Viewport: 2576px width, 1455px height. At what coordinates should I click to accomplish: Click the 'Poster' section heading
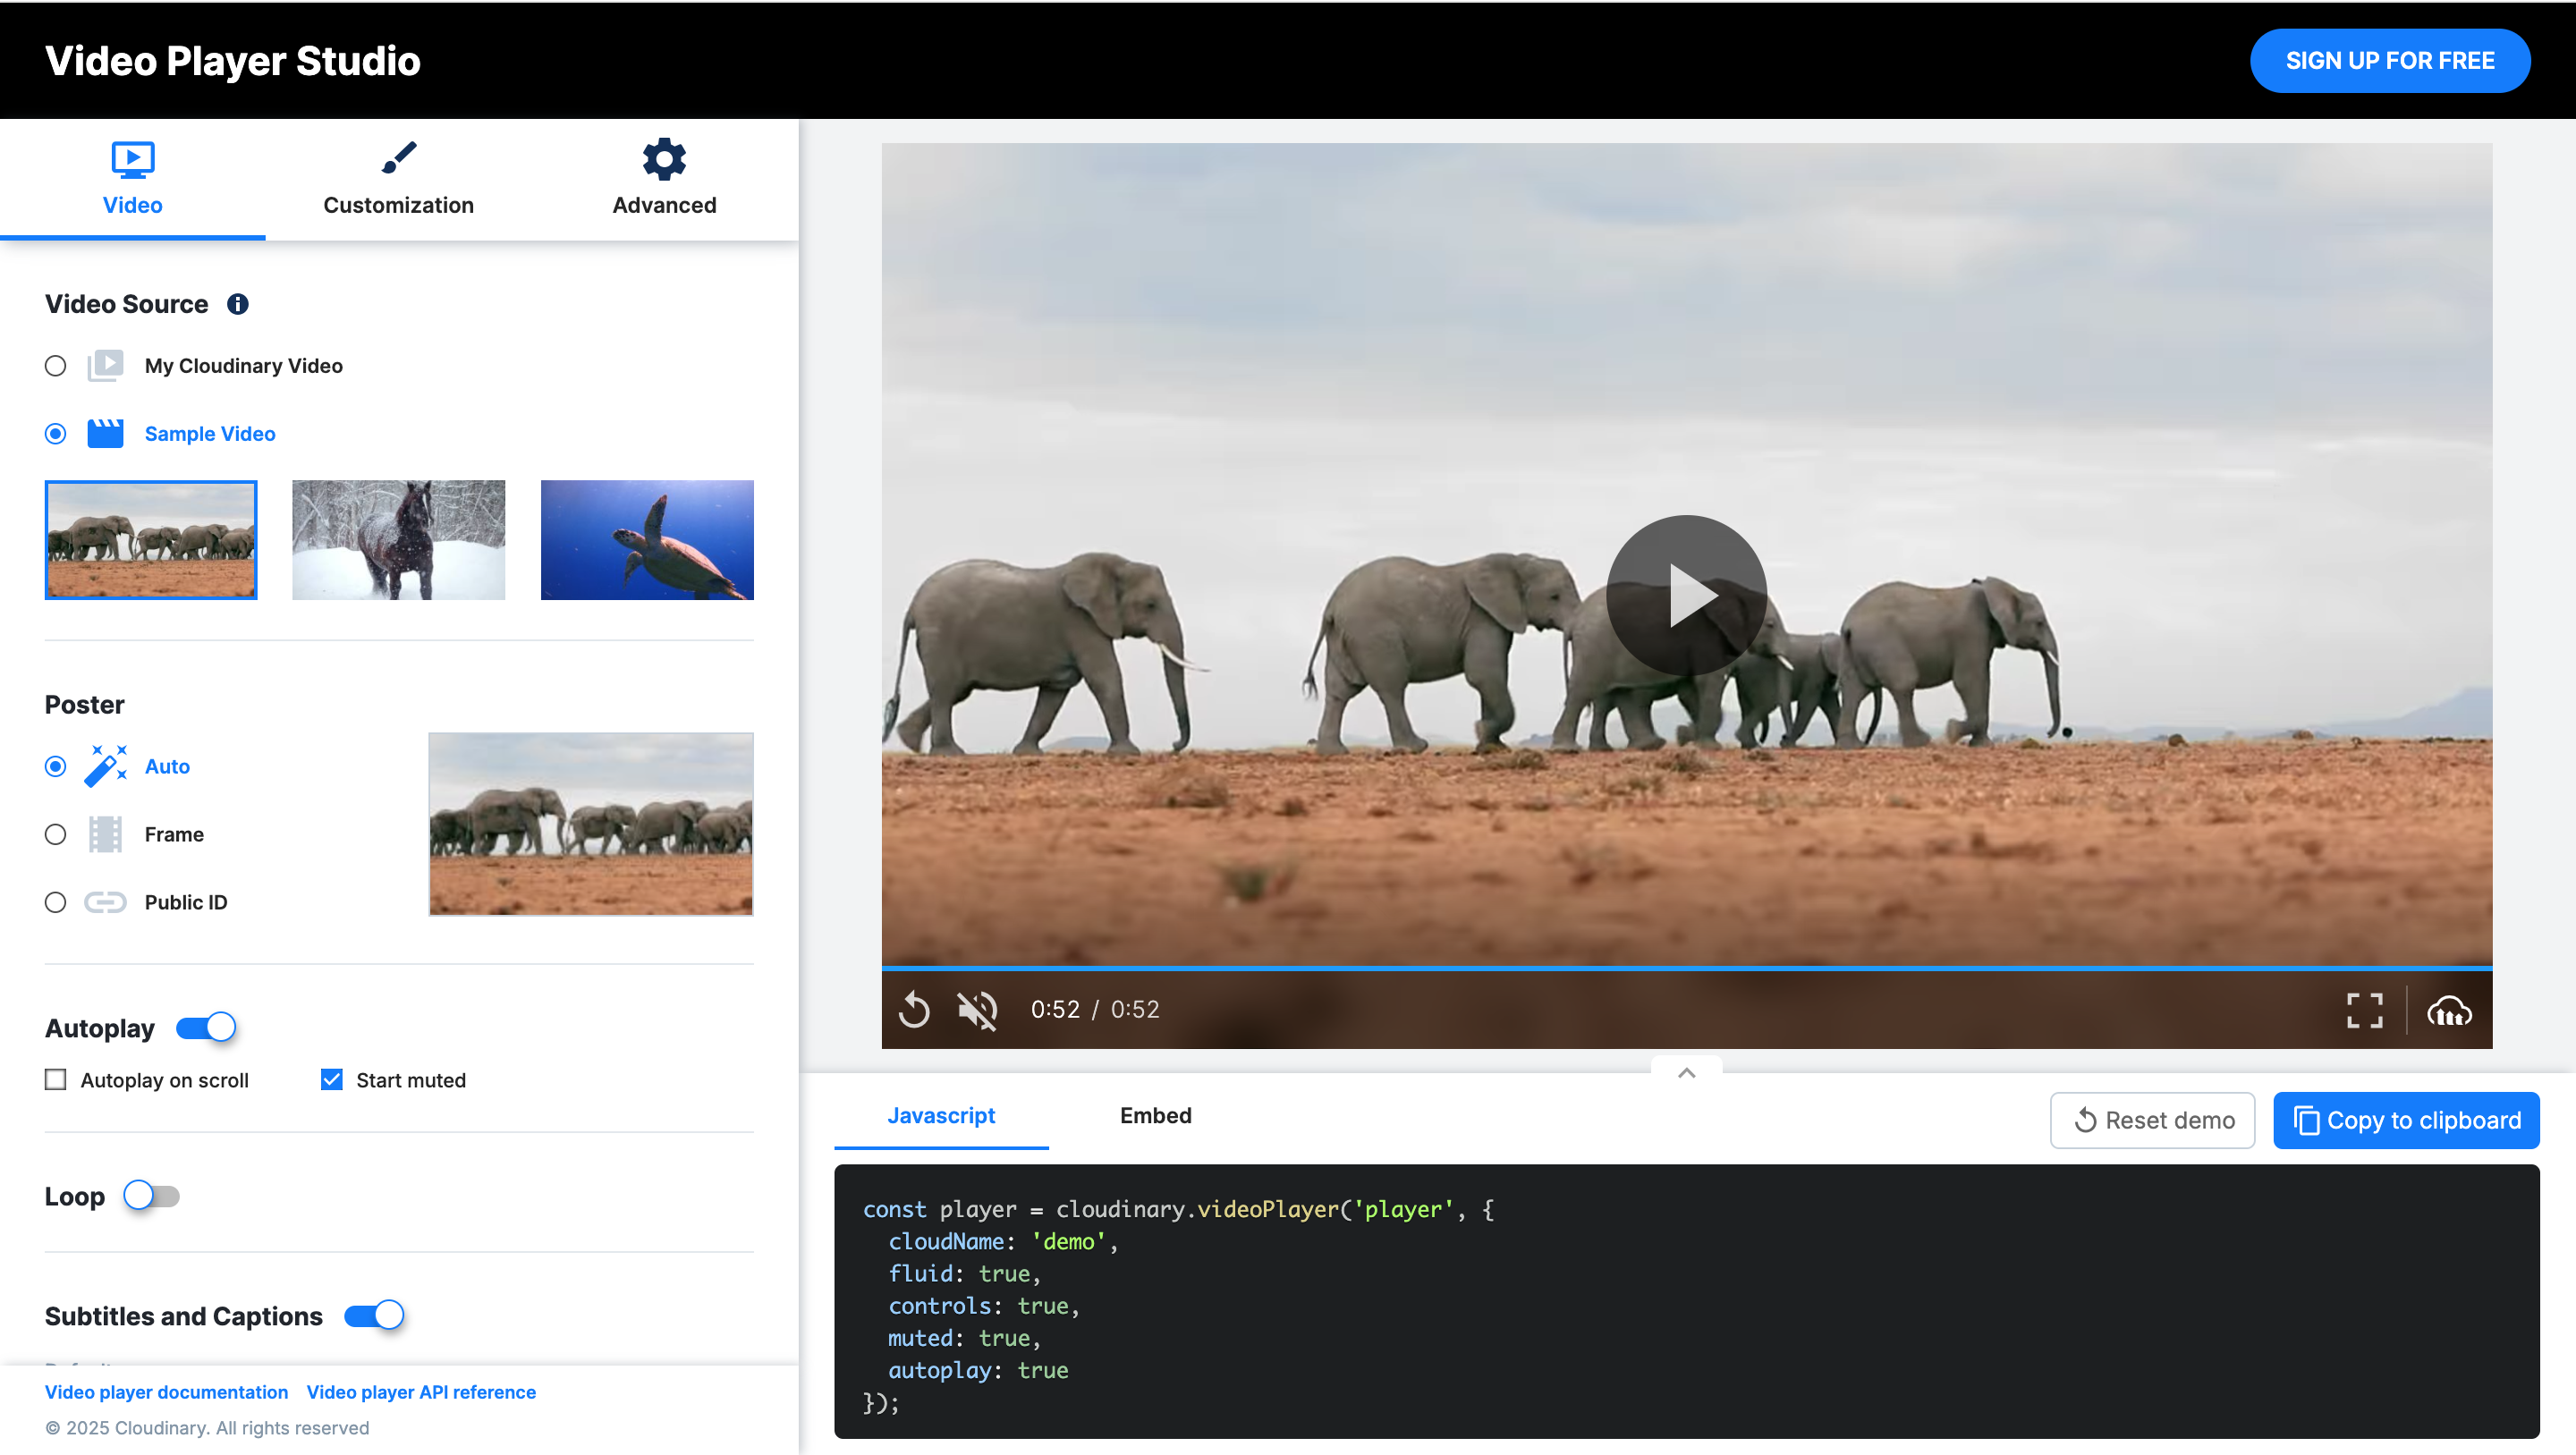click(x=85, y=705)
